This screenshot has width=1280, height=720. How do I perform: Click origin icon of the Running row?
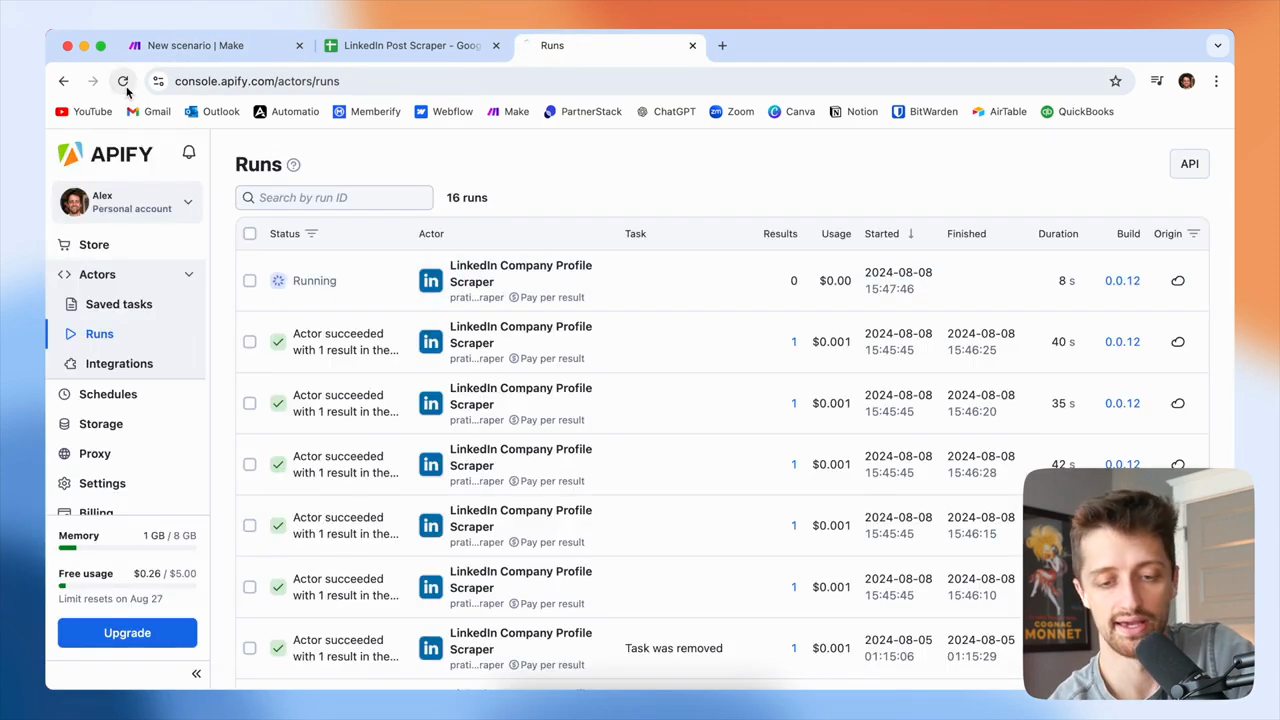(x=1178, y=281)
